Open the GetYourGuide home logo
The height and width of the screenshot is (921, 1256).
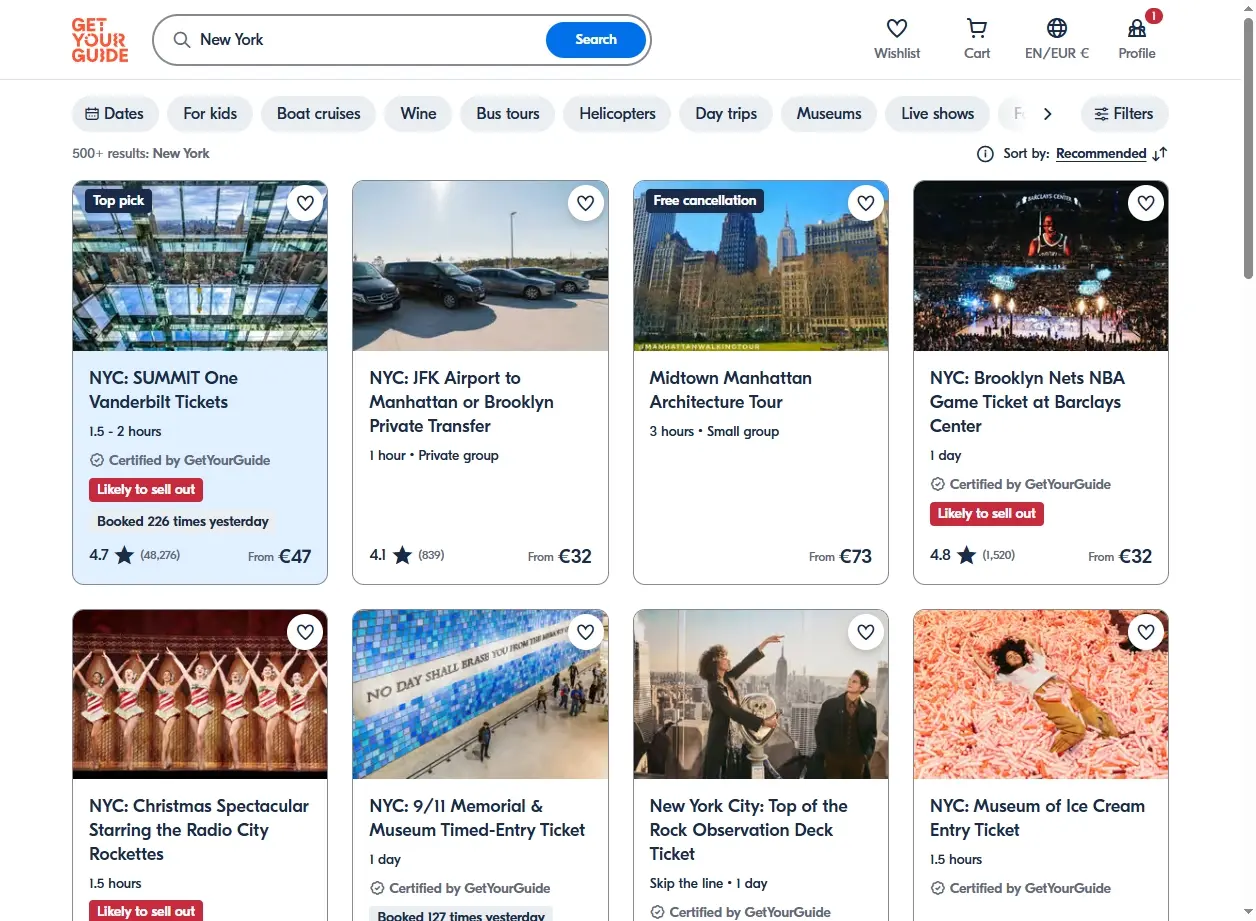(100, 40)
